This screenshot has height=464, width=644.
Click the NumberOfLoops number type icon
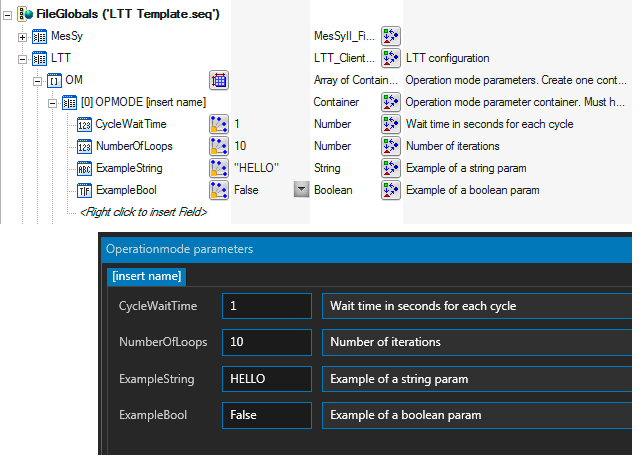click(x=85, y=147)
